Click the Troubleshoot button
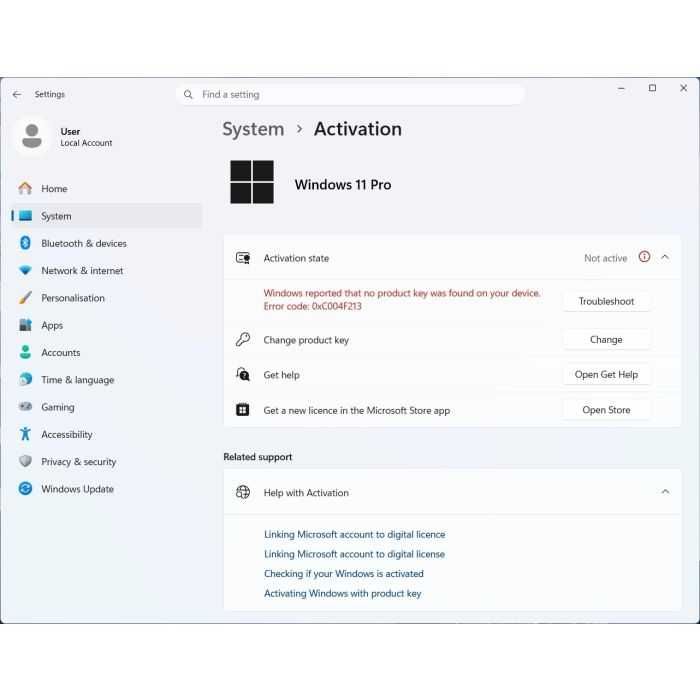Viewport: 700px width, 700px height. 606,301
